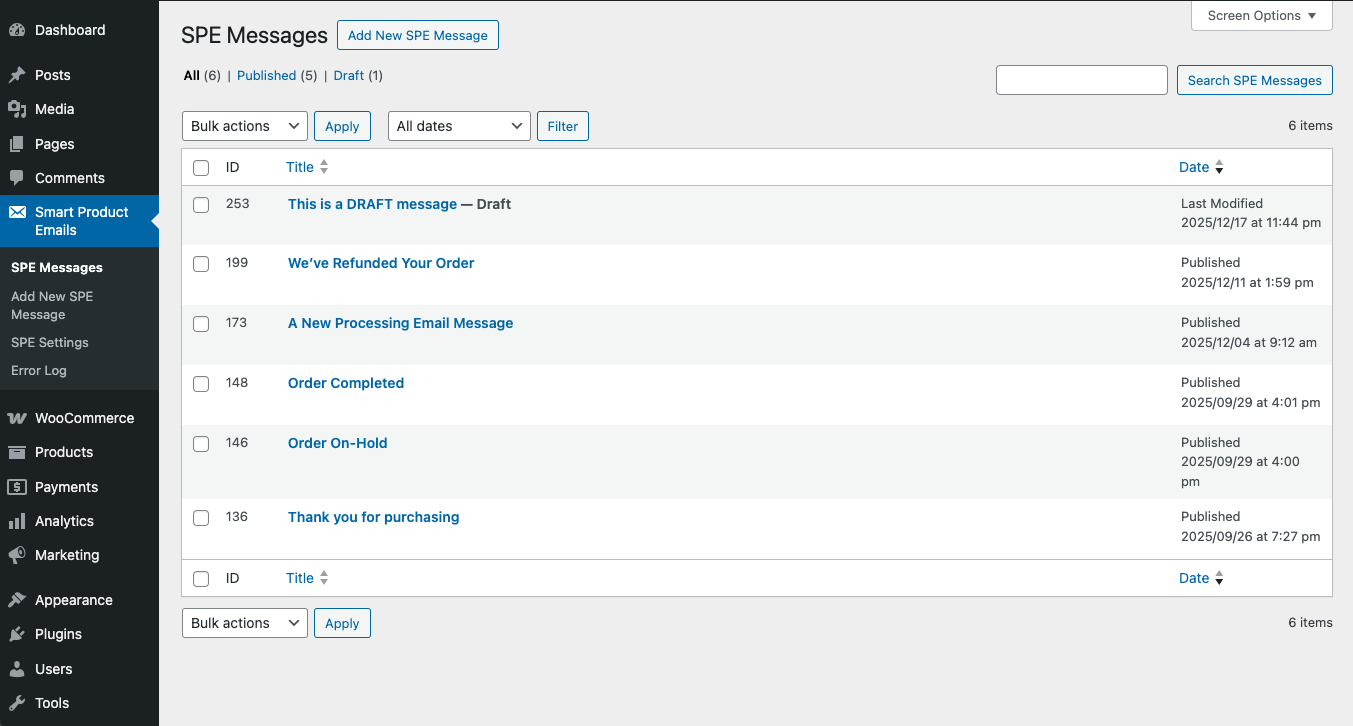Click the Plugins plug icon
Image resolution: width=1353 pixels, height=726 pixels.
17,634
